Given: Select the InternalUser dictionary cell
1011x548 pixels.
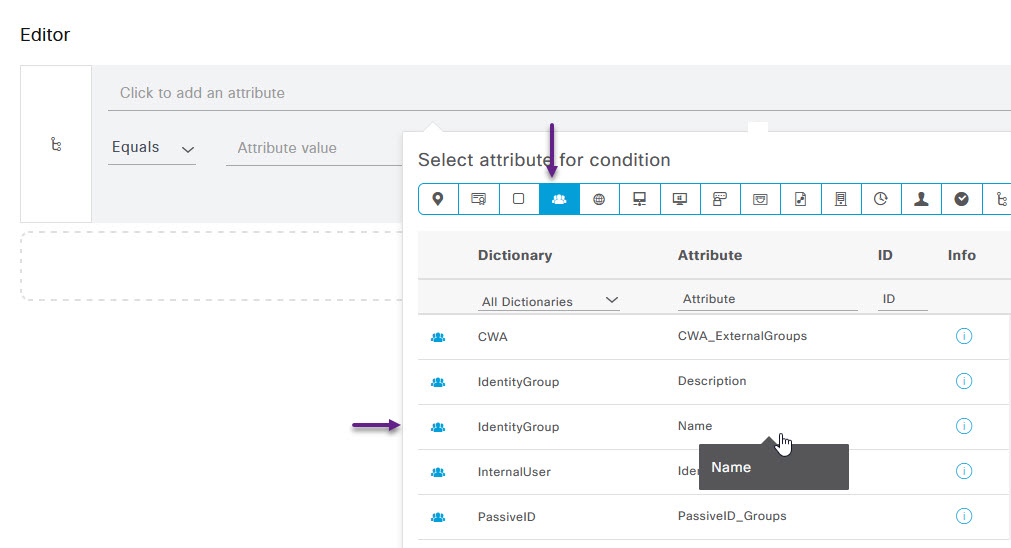Looking at the screenshot, I should [514, 472].
